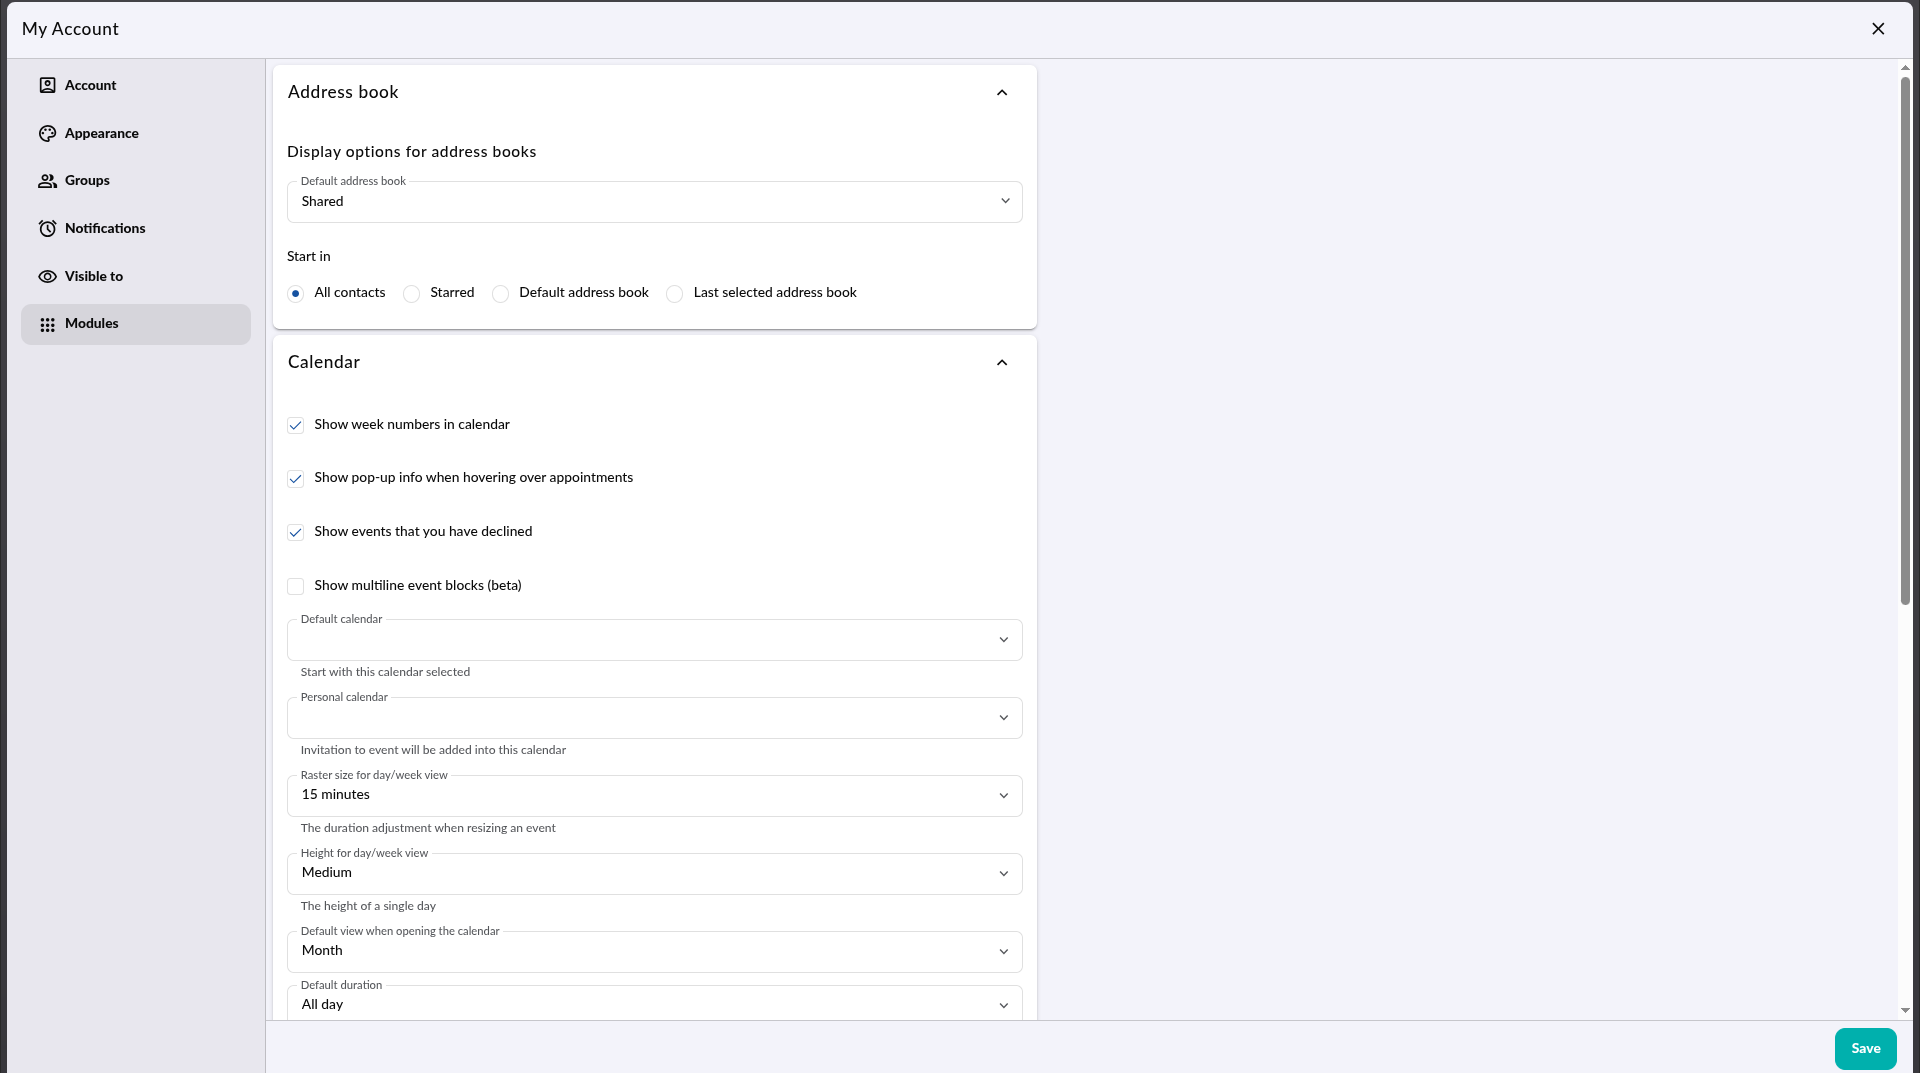Click the scrollbar down arrow

click(x=1905, y=1011)
